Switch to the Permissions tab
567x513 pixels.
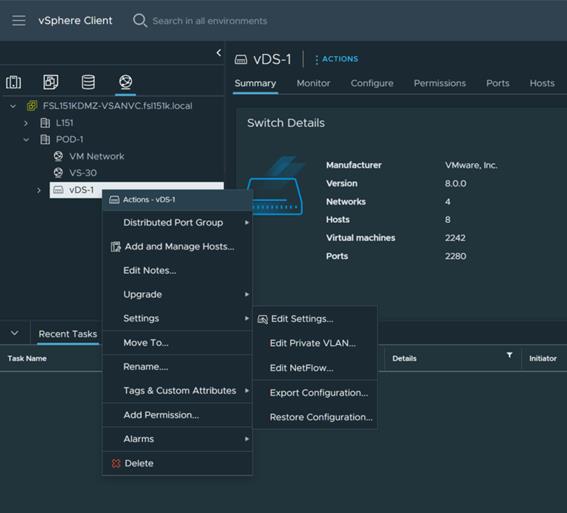click(x=440, y=83)
